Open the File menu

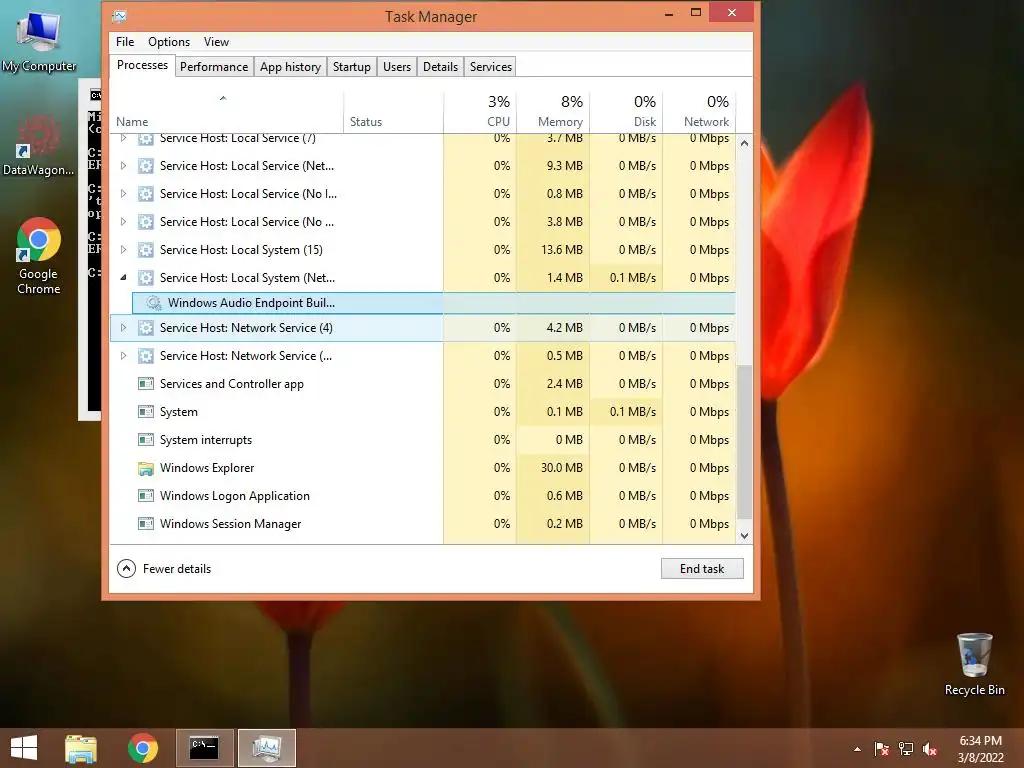click(x=125, y=42)
